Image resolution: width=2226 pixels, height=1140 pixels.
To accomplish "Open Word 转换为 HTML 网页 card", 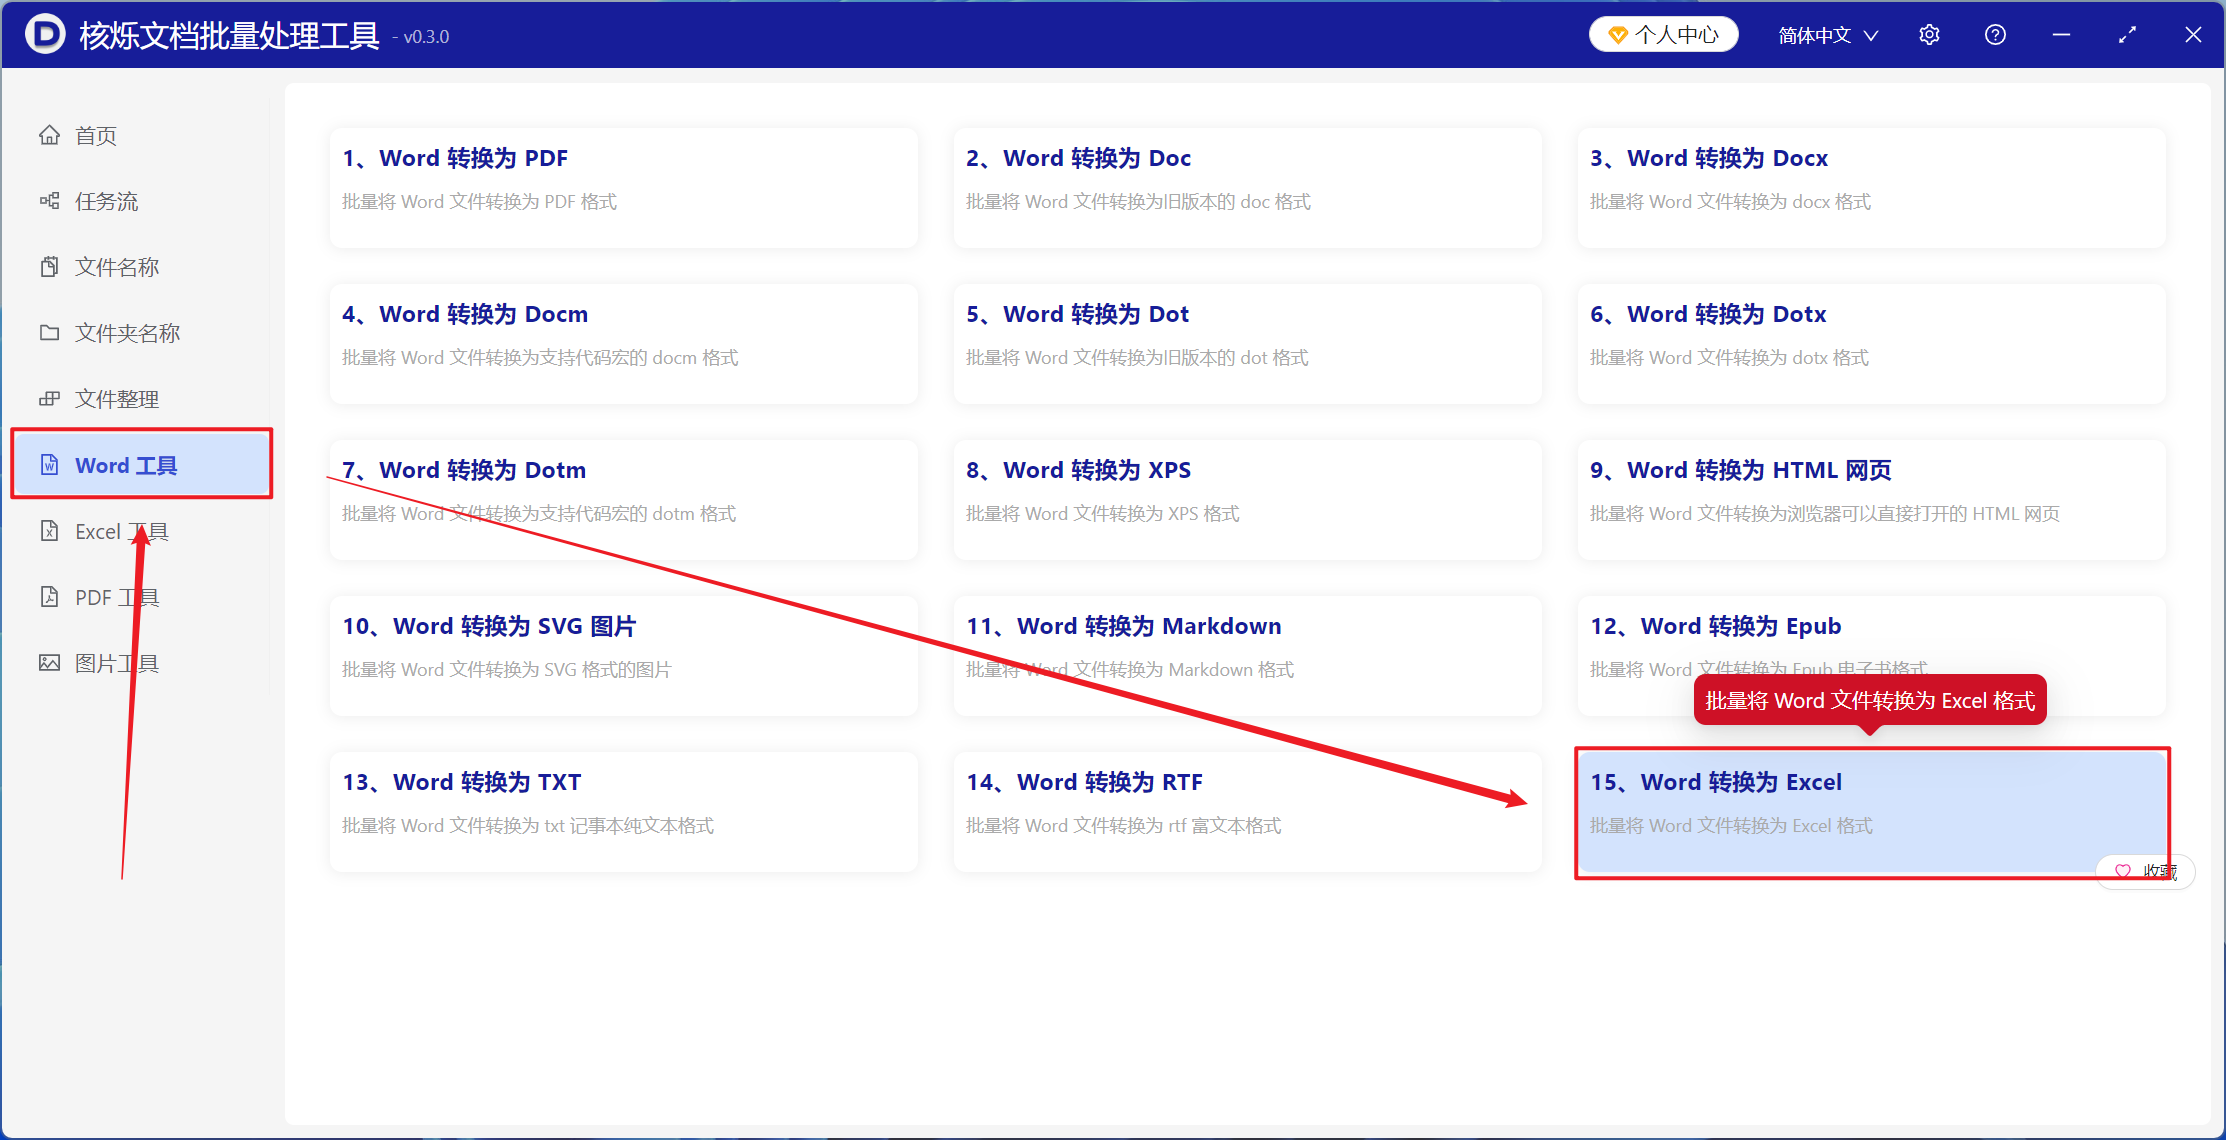I will (x=1871, y=500).
